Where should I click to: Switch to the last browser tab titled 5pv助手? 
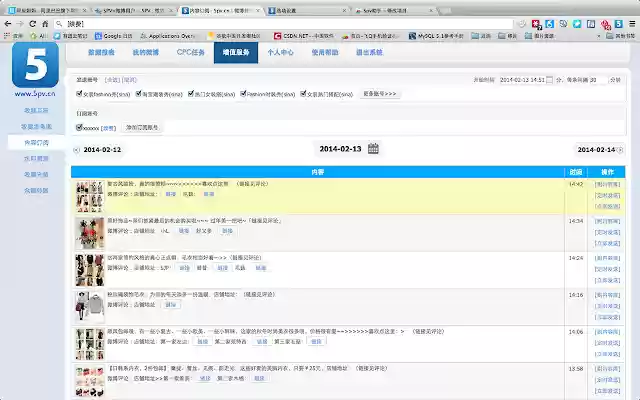click(392, 11)
